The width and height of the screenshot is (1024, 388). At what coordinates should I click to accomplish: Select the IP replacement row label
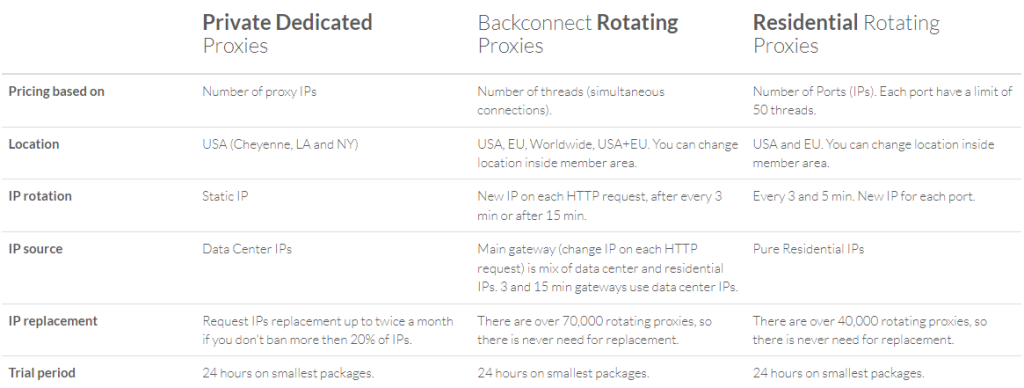pos(53,321)
